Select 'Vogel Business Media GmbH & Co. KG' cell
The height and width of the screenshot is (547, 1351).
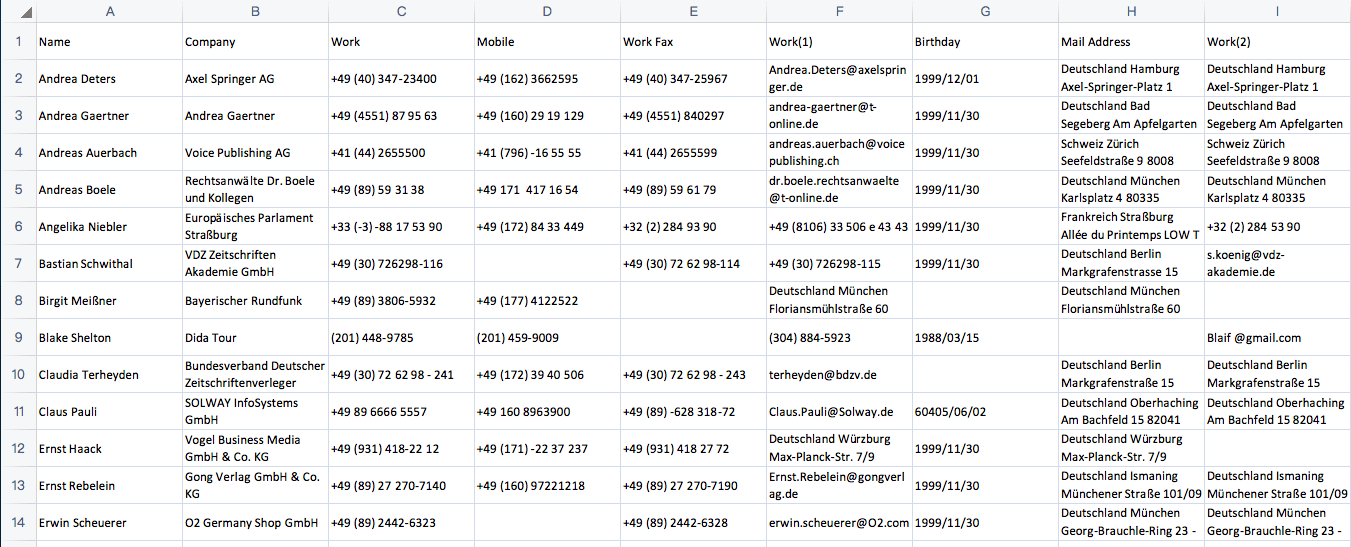pyautogui.click(x=255, y=449)
